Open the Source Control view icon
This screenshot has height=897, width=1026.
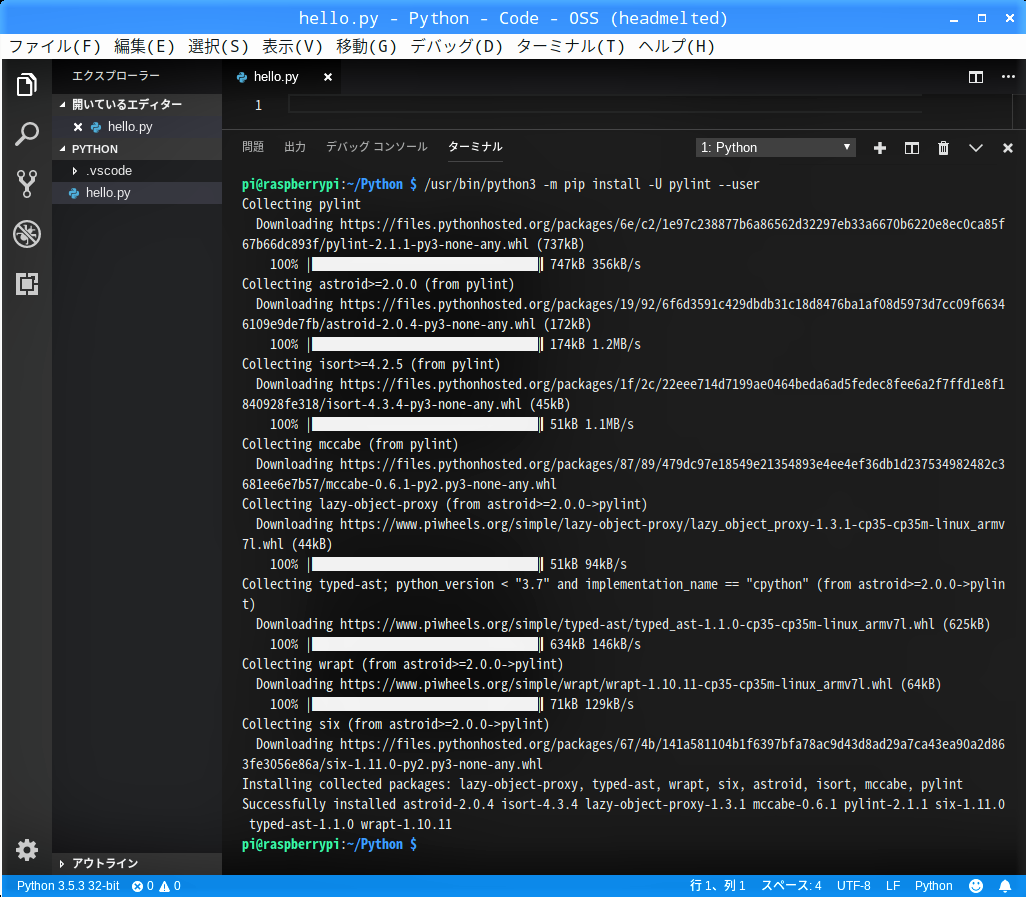27,184
